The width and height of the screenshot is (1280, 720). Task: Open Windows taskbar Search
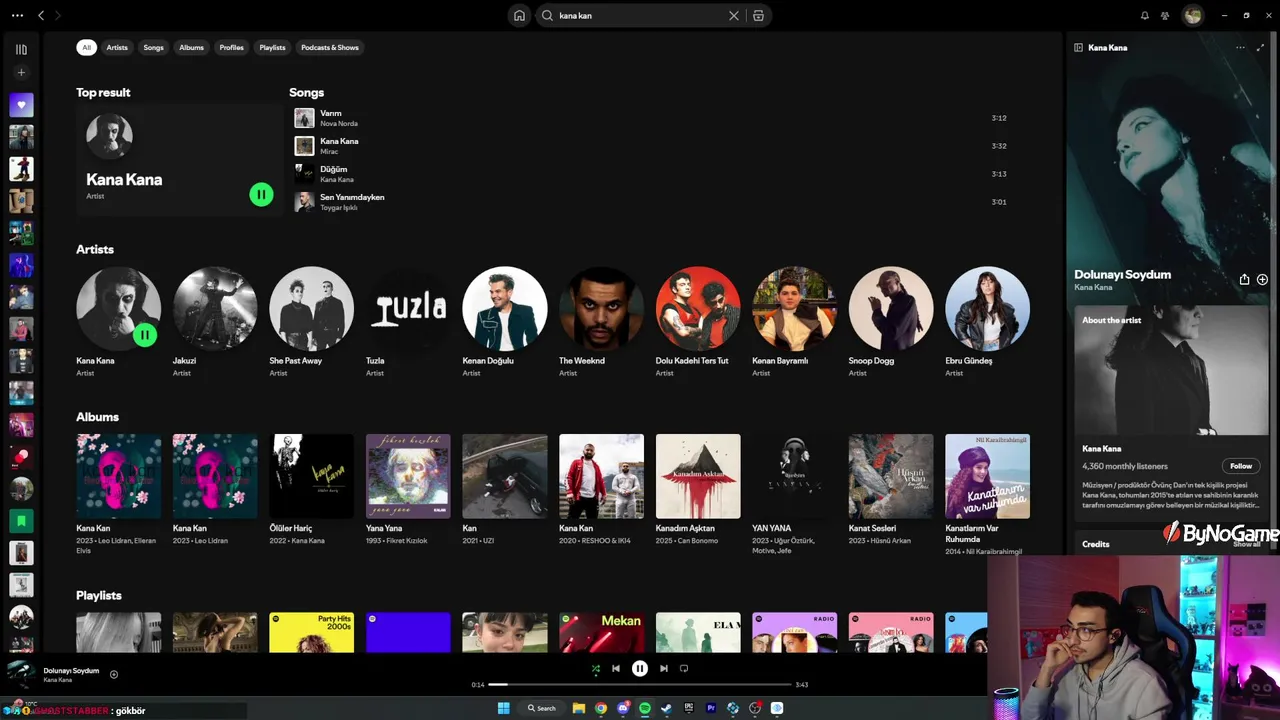pos(542,708)
